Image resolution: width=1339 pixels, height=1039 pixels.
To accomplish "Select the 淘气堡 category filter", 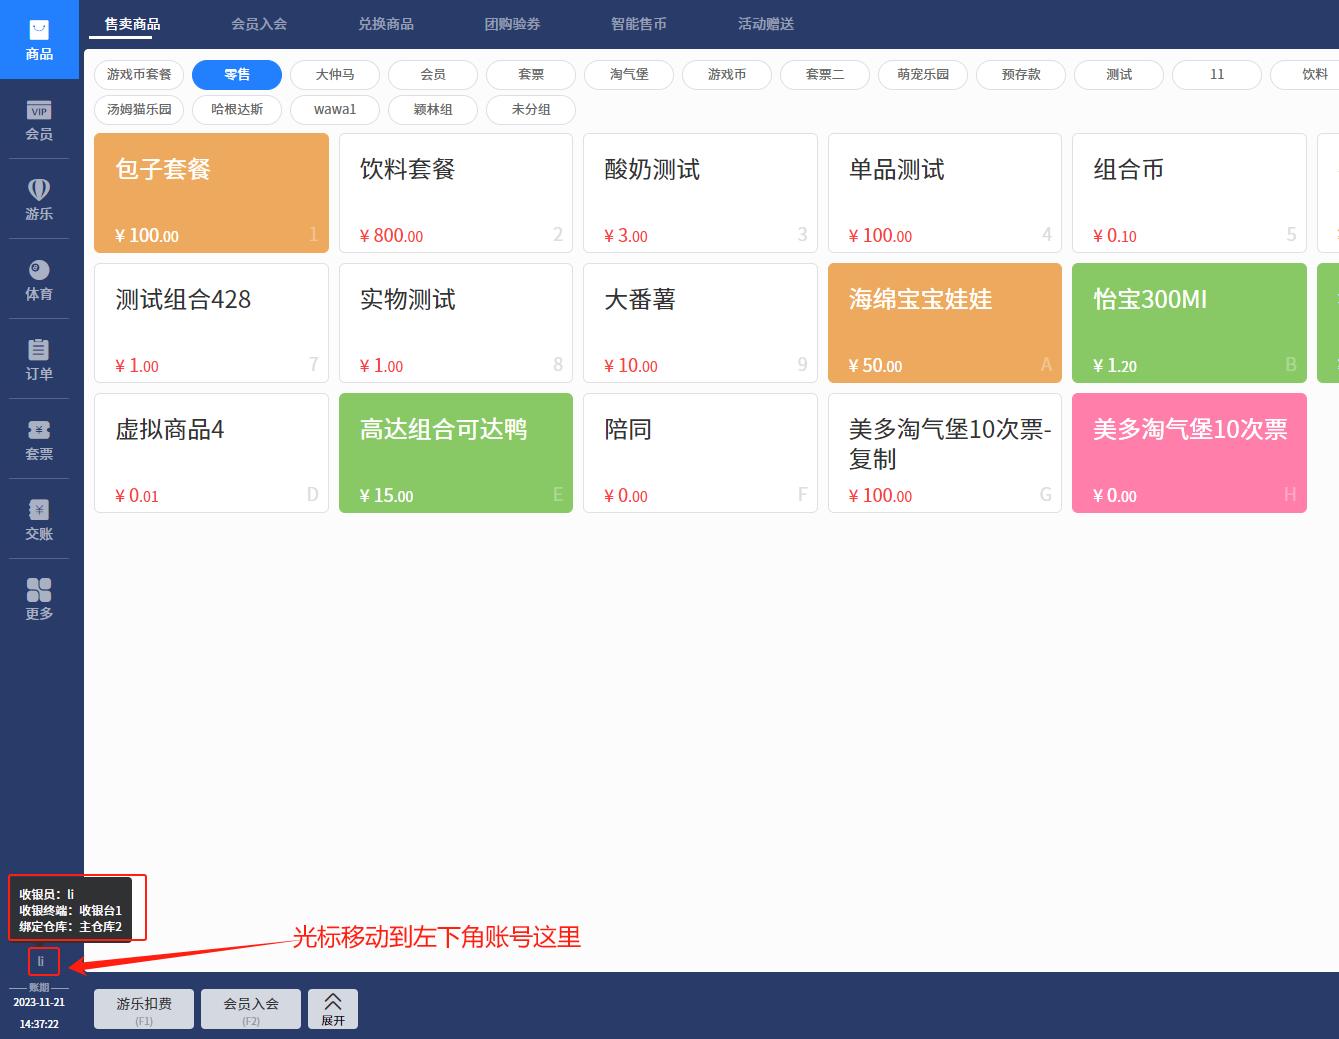I will click(x=629, y=75).
